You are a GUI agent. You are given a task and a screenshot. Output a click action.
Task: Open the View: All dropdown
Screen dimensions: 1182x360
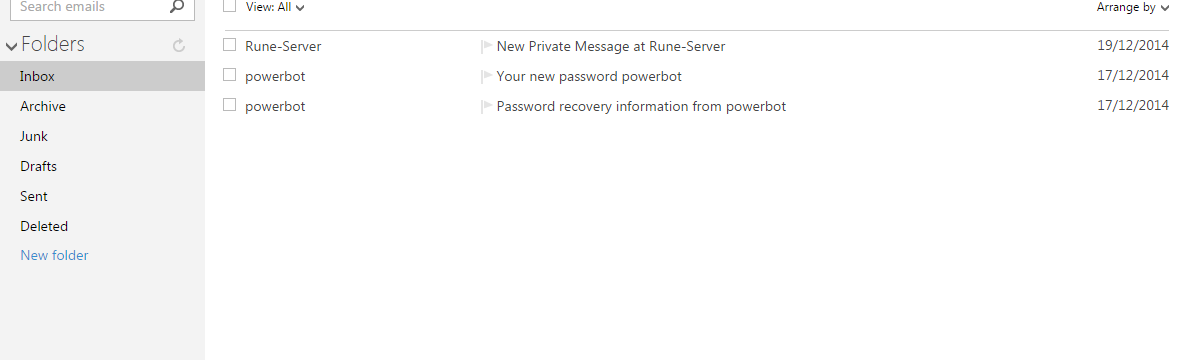point(275,8)
